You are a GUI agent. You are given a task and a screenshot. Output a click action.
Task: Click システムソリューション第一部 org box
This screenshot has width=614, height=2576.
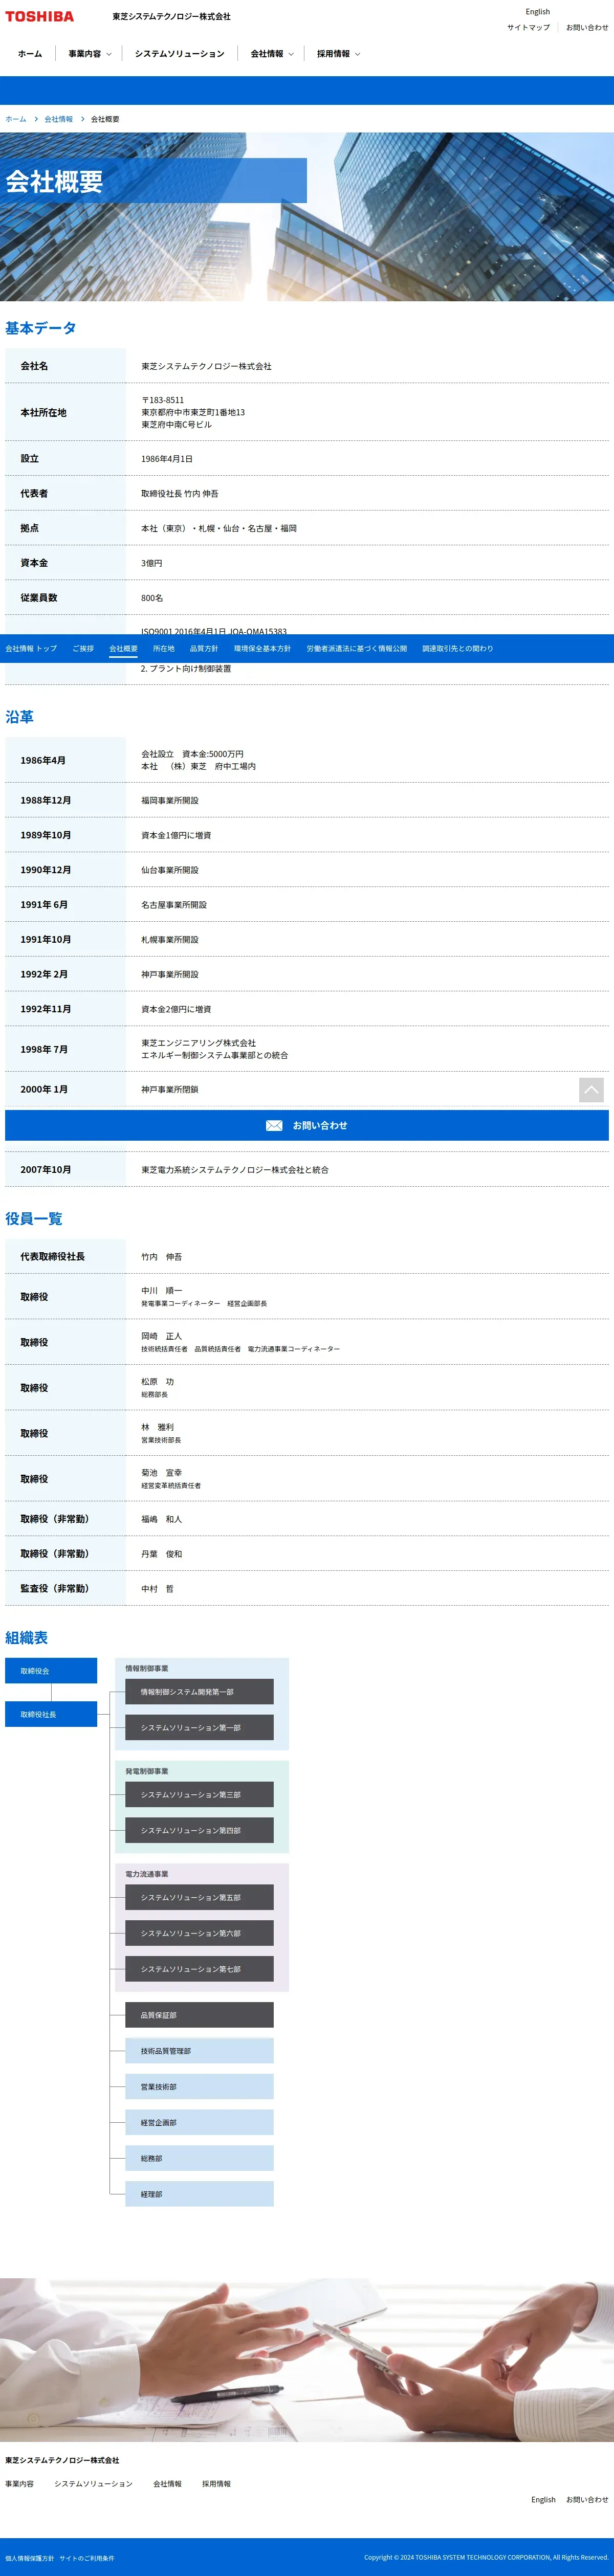tap(199, 1728)
